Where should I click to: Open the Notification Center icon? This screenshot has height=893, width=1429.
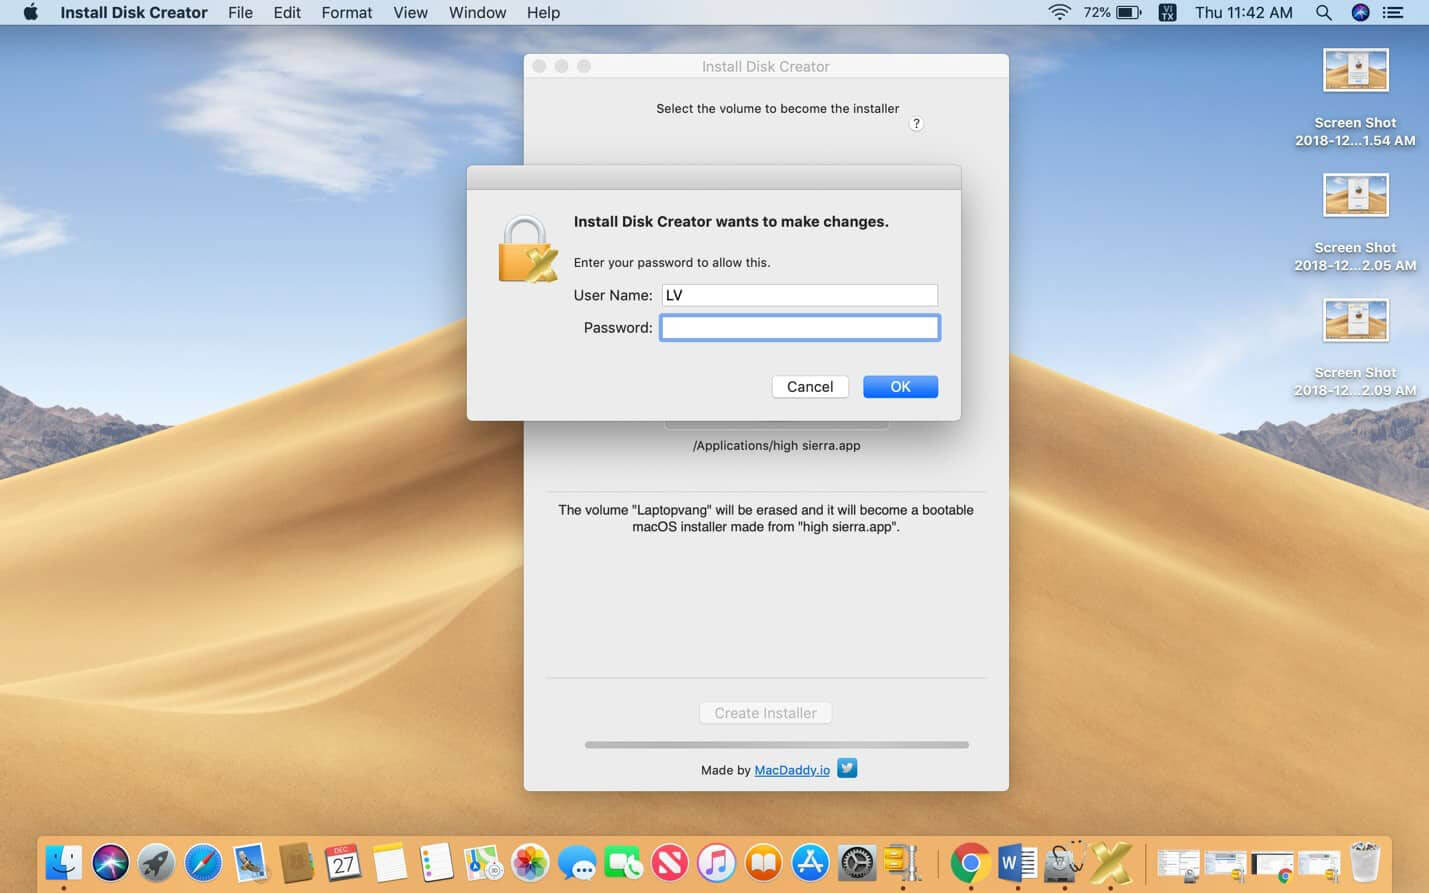pyautogui.click(x=1392, y=12)
